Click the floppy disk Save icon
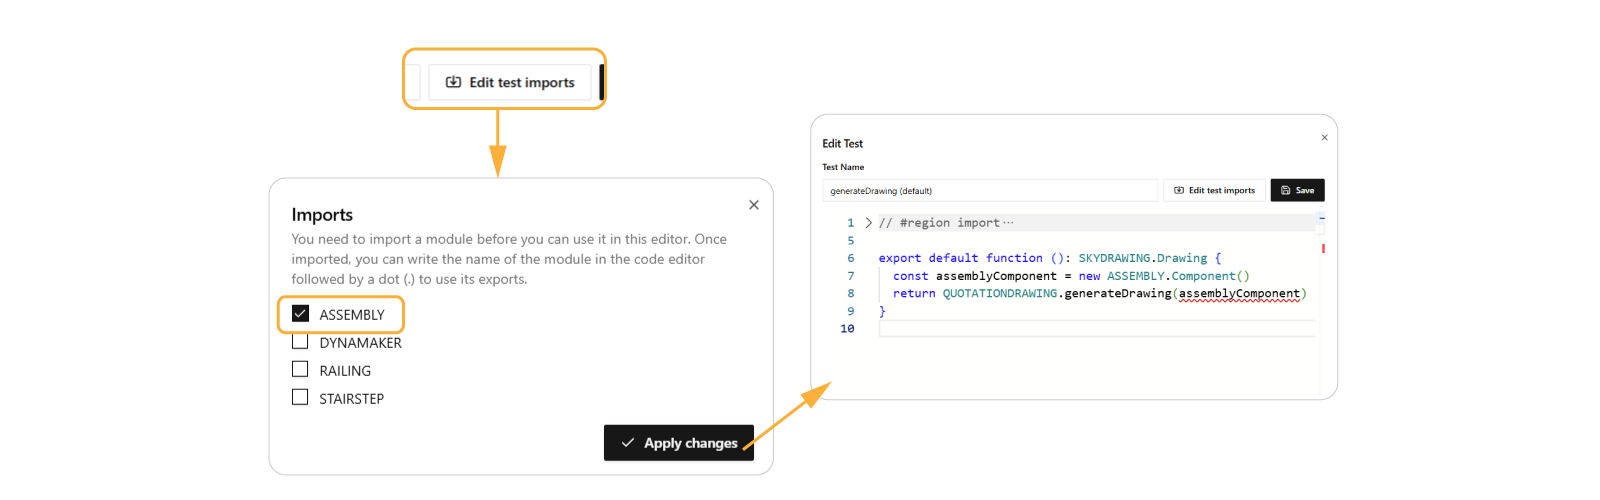1600x500 pixels. click(1285, 190)
